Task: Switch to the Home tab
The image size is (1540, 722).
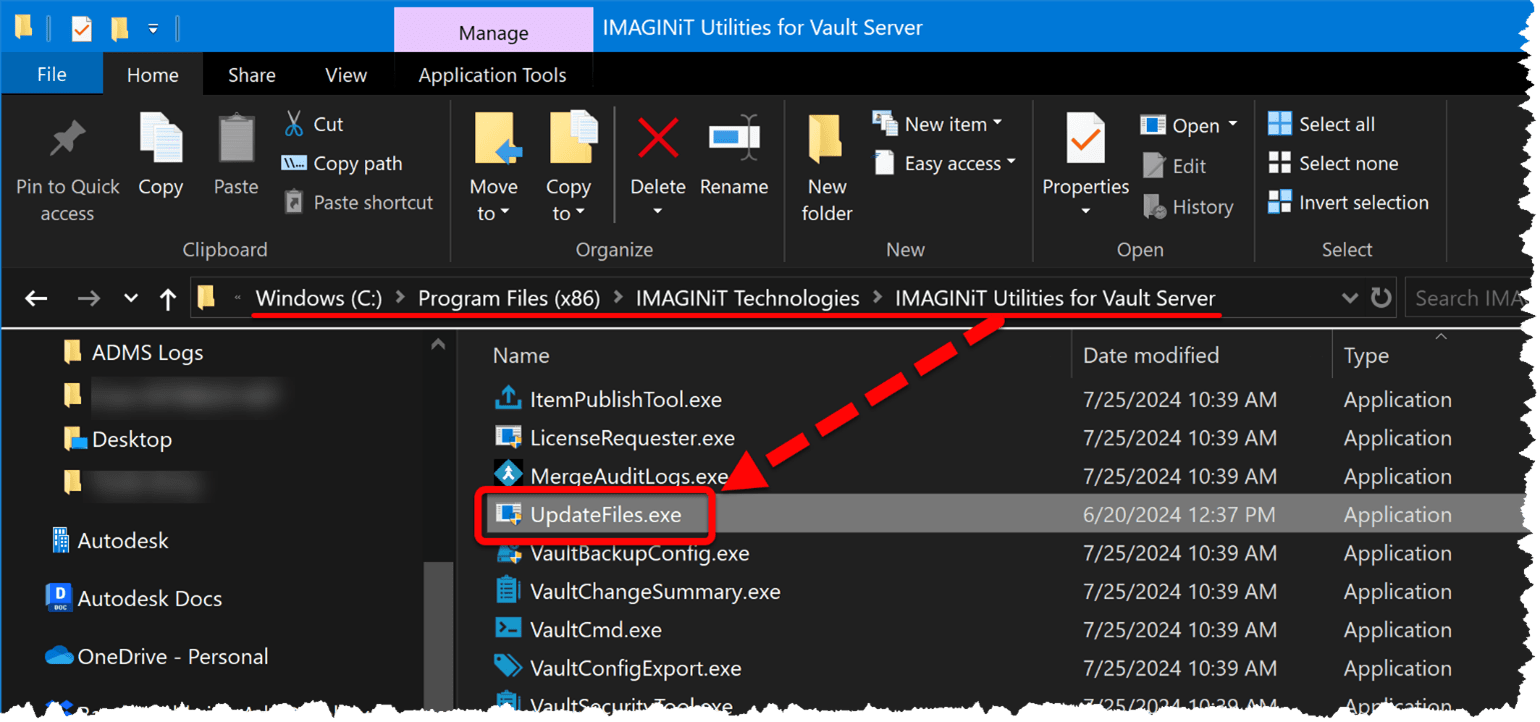Action: (153, 75)
